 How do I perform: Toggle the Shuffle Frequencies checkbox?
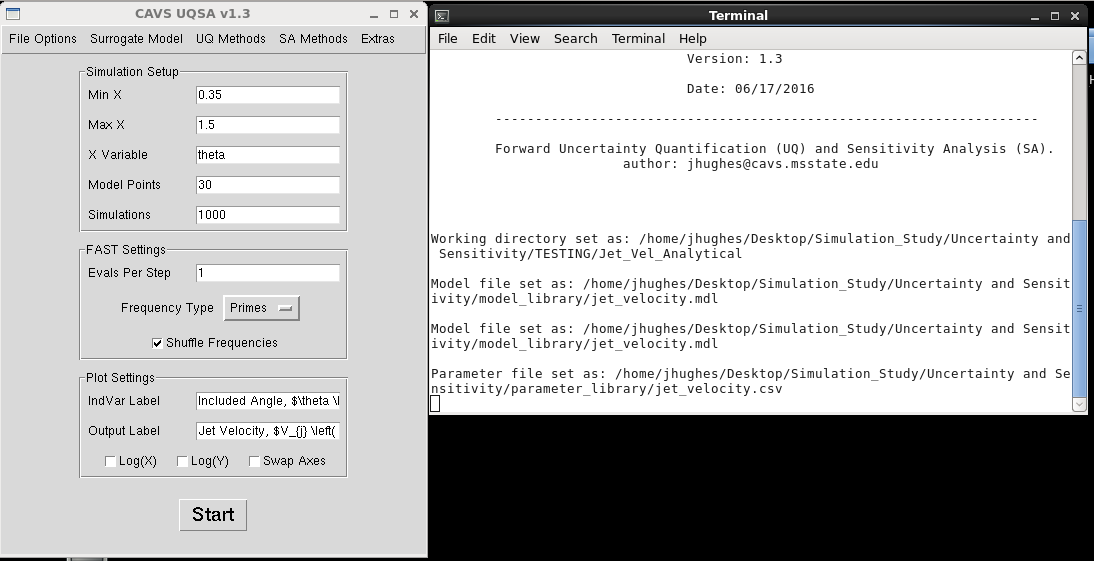coord(157,343)
